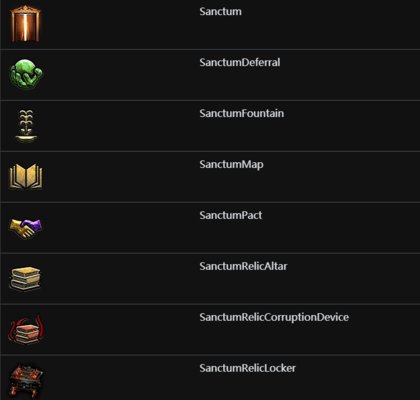Image resolution: width=420 pixels, height=400 pixels.
Task: Click the SanctumPact handshake icon
Action: click(26, 228)
